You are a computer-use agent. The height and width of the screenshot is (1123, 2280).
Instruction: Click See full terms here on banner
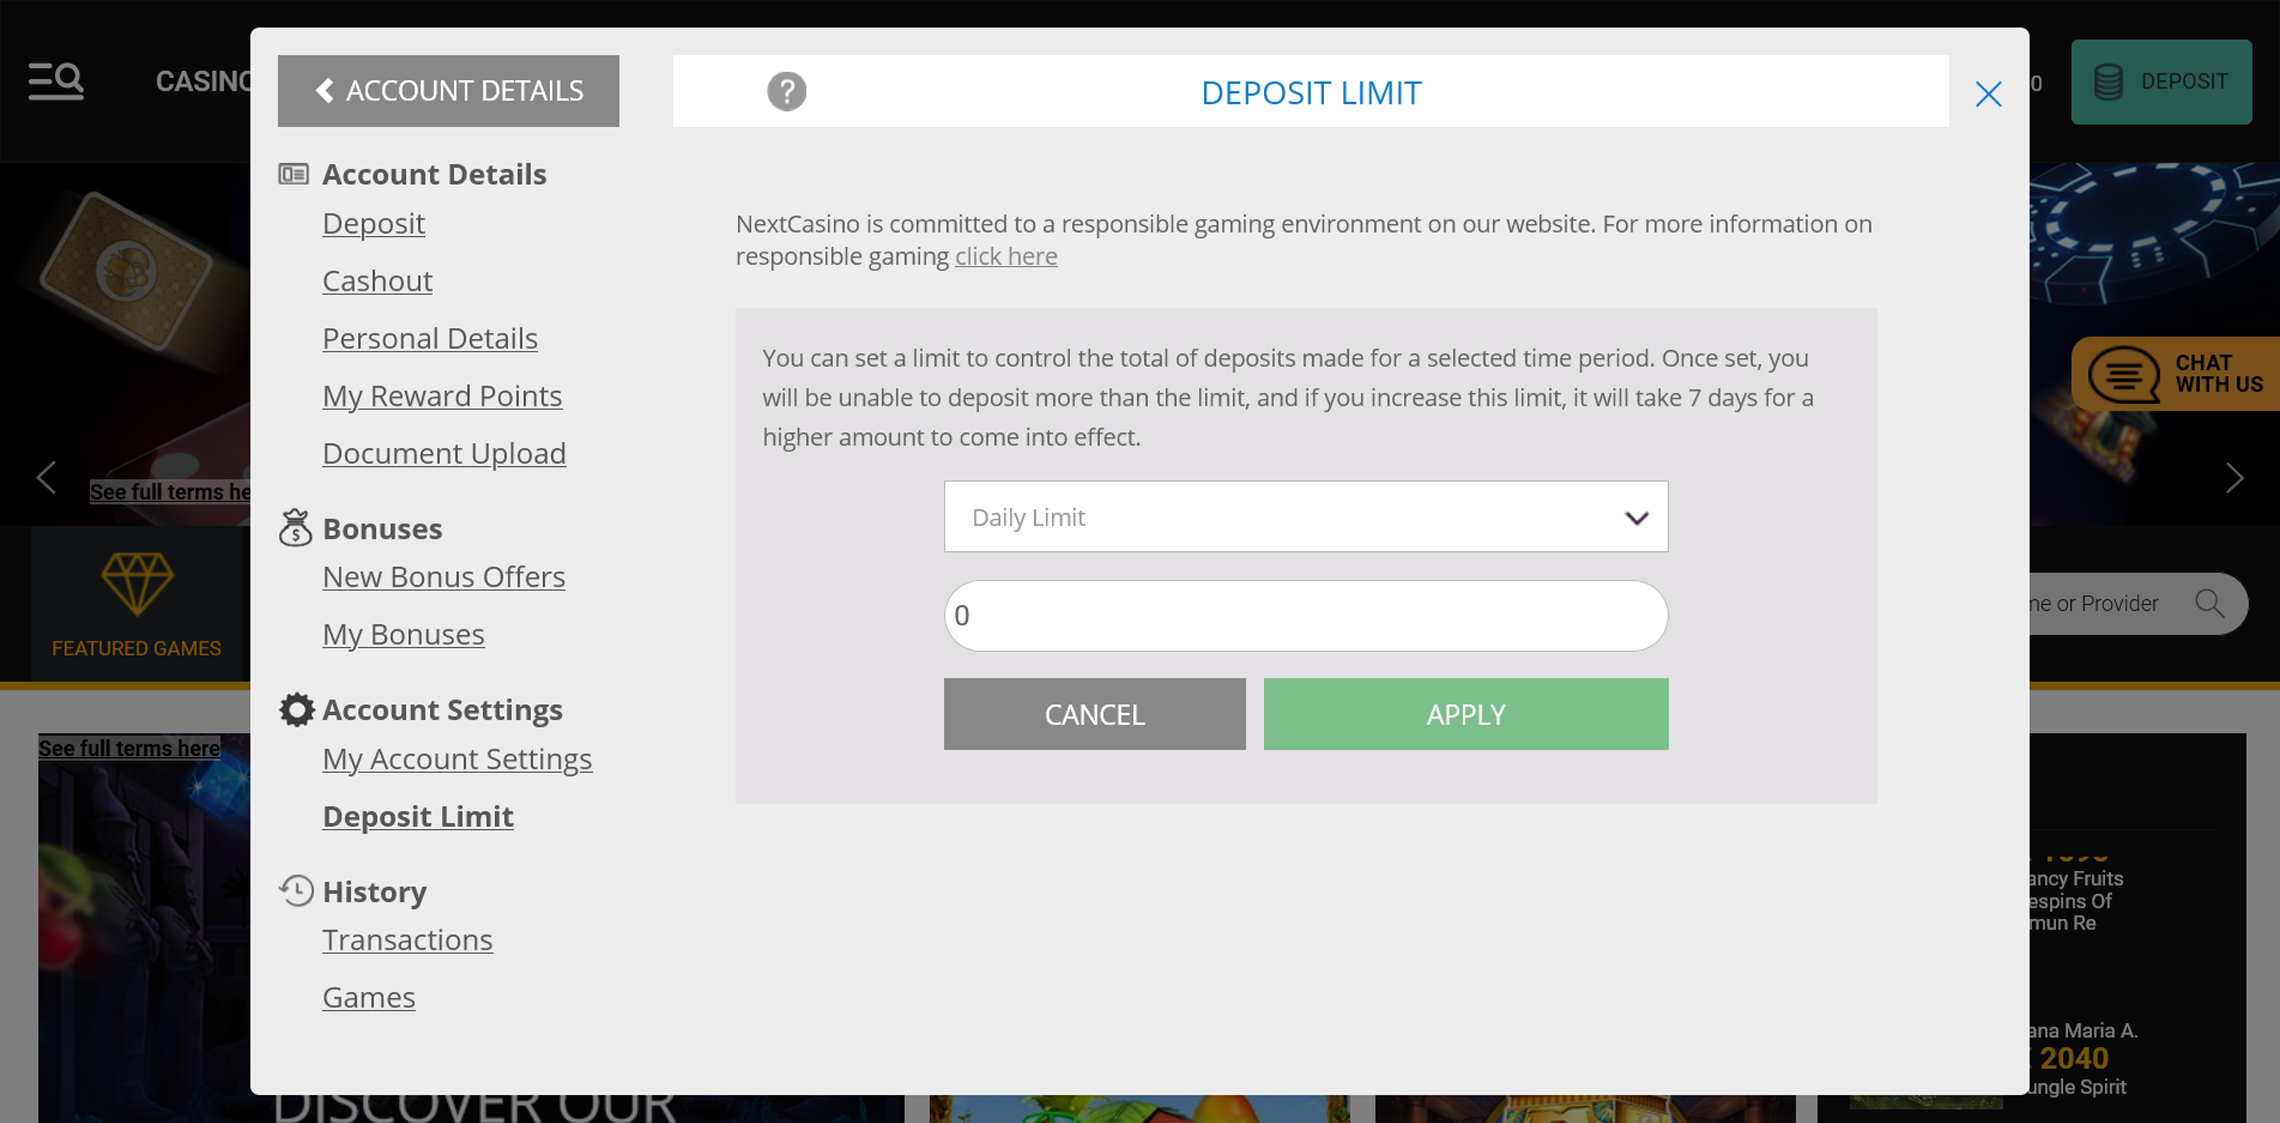click(x=170, y=492)
